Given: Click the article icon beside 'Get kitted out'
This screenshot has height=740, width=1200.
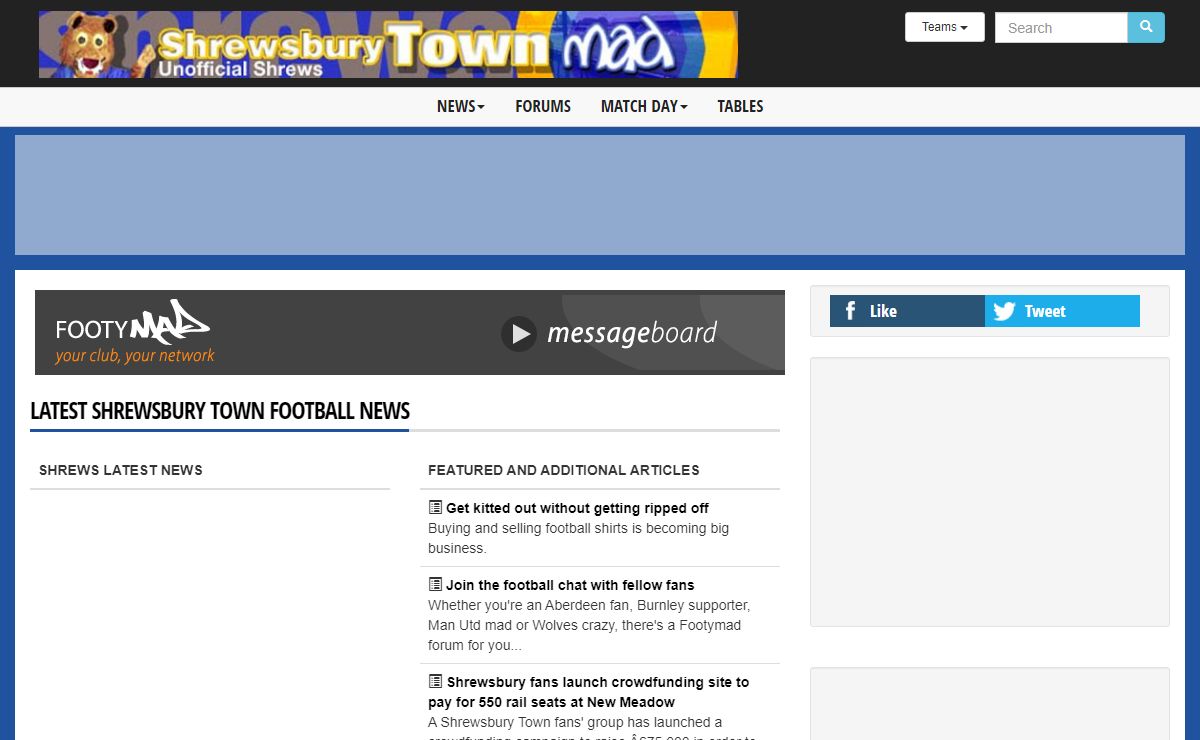Looking at the screenshot, I should tap(435, 507).
